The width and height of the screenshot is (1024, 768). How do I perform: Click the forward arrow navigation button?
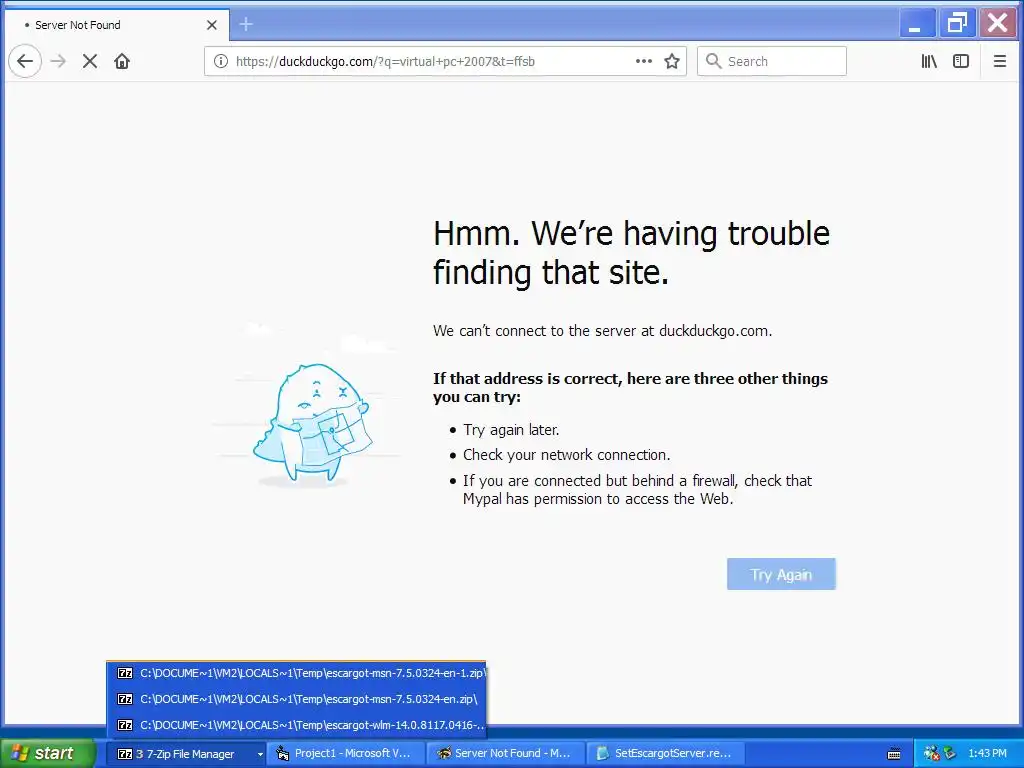click(x=58, y=61)
